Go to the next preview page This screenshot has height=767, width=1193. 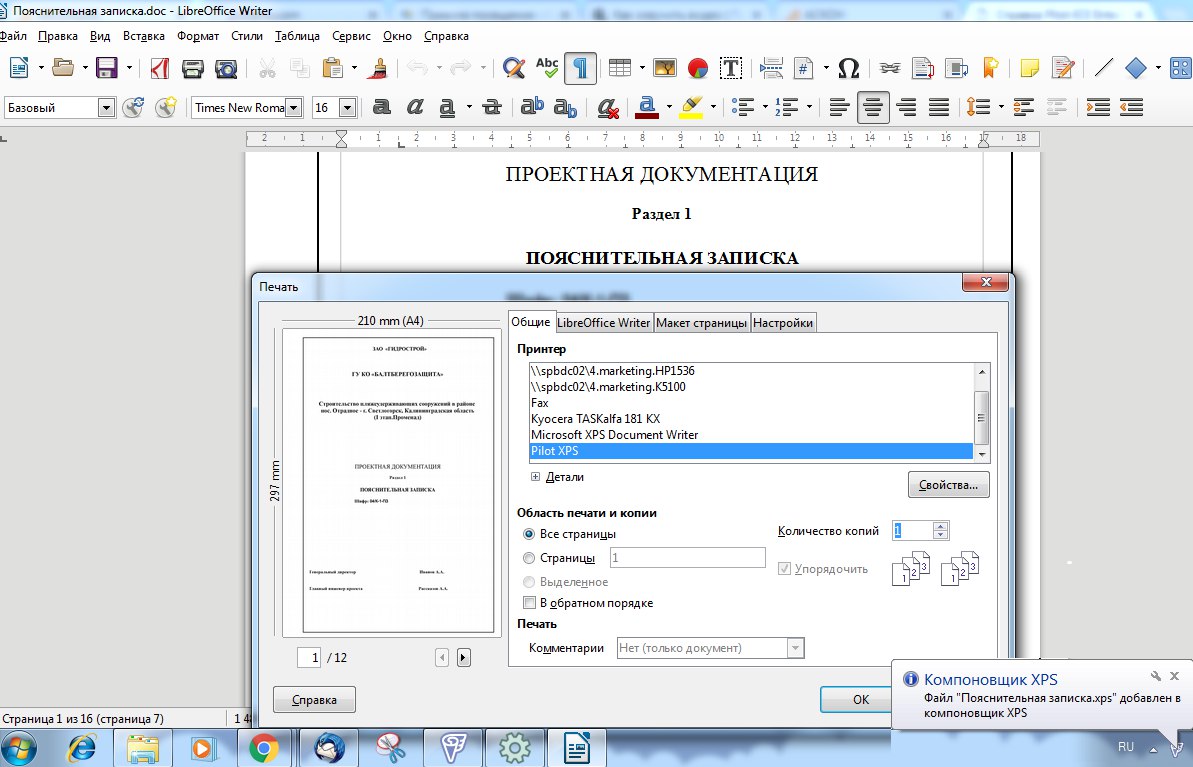pos(463,657)
